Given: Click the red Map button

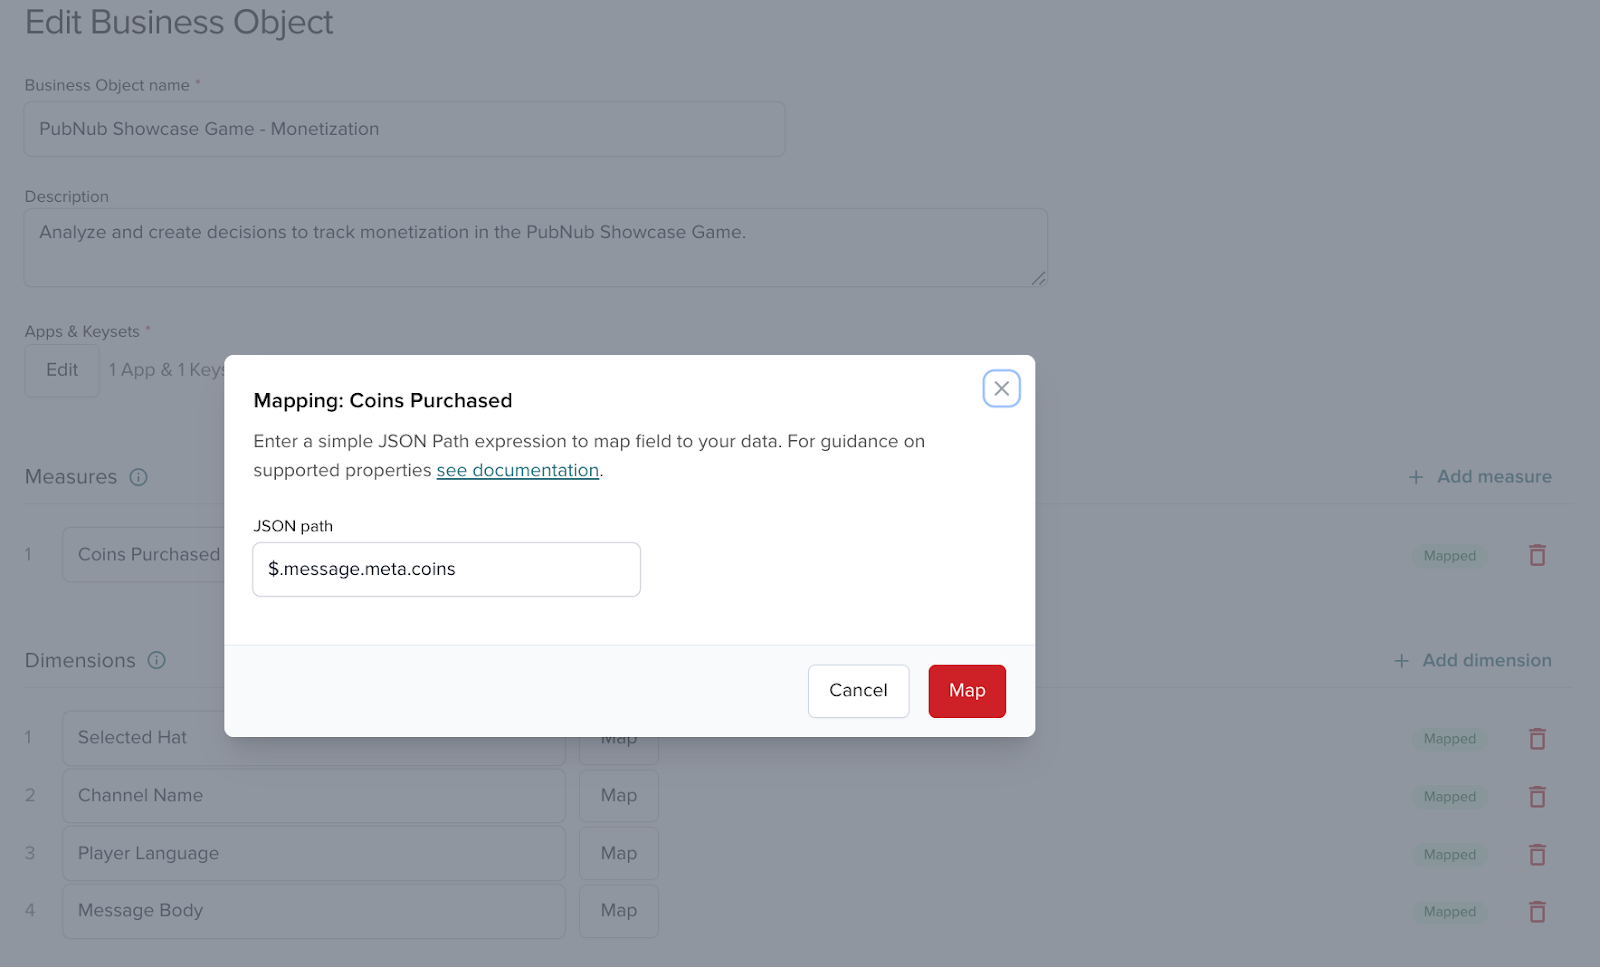Looking at the screenshot, I should click(966, 691).
